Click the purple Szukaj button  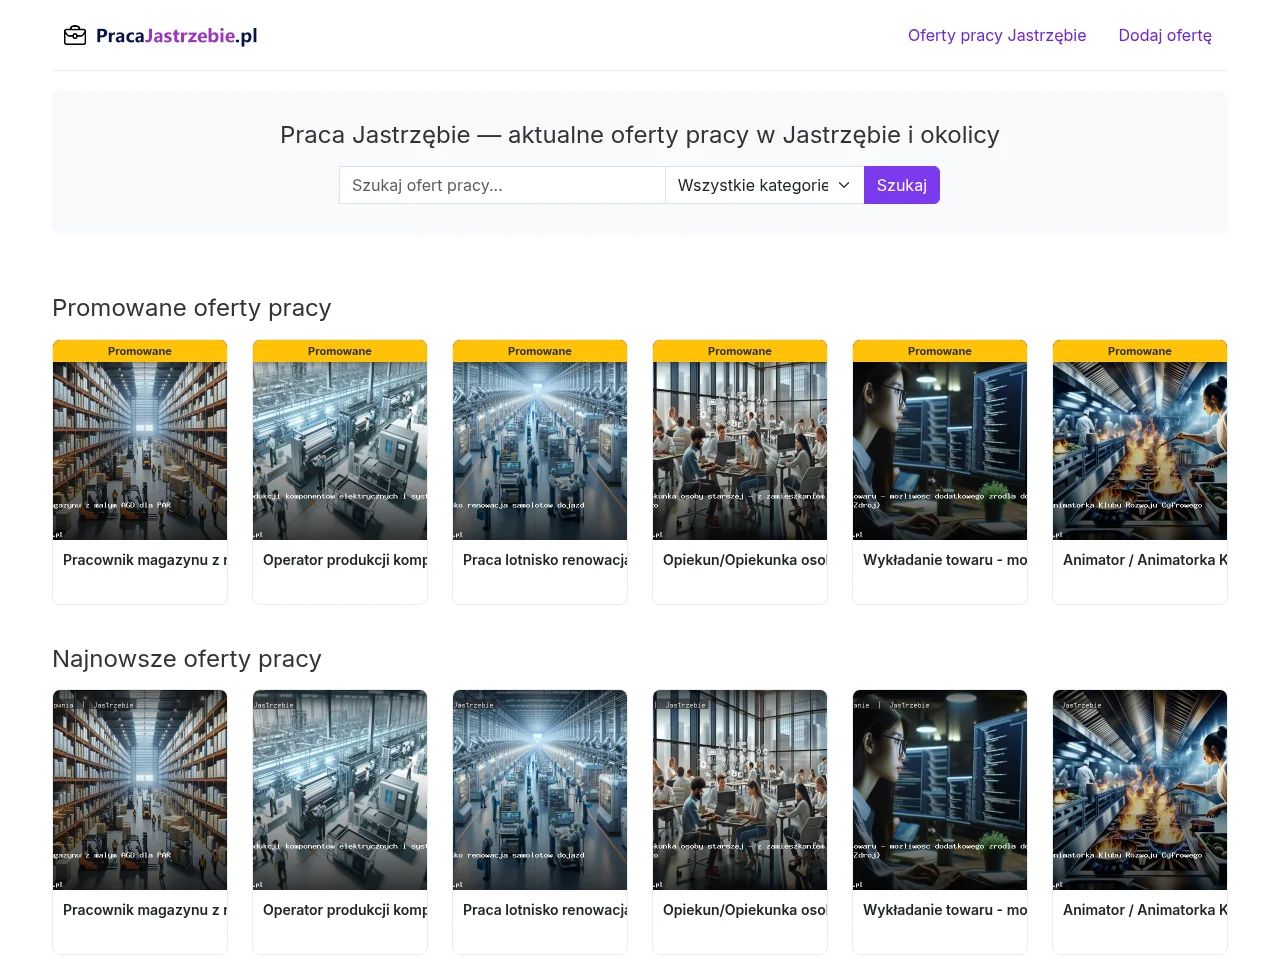tap(902, 185)
